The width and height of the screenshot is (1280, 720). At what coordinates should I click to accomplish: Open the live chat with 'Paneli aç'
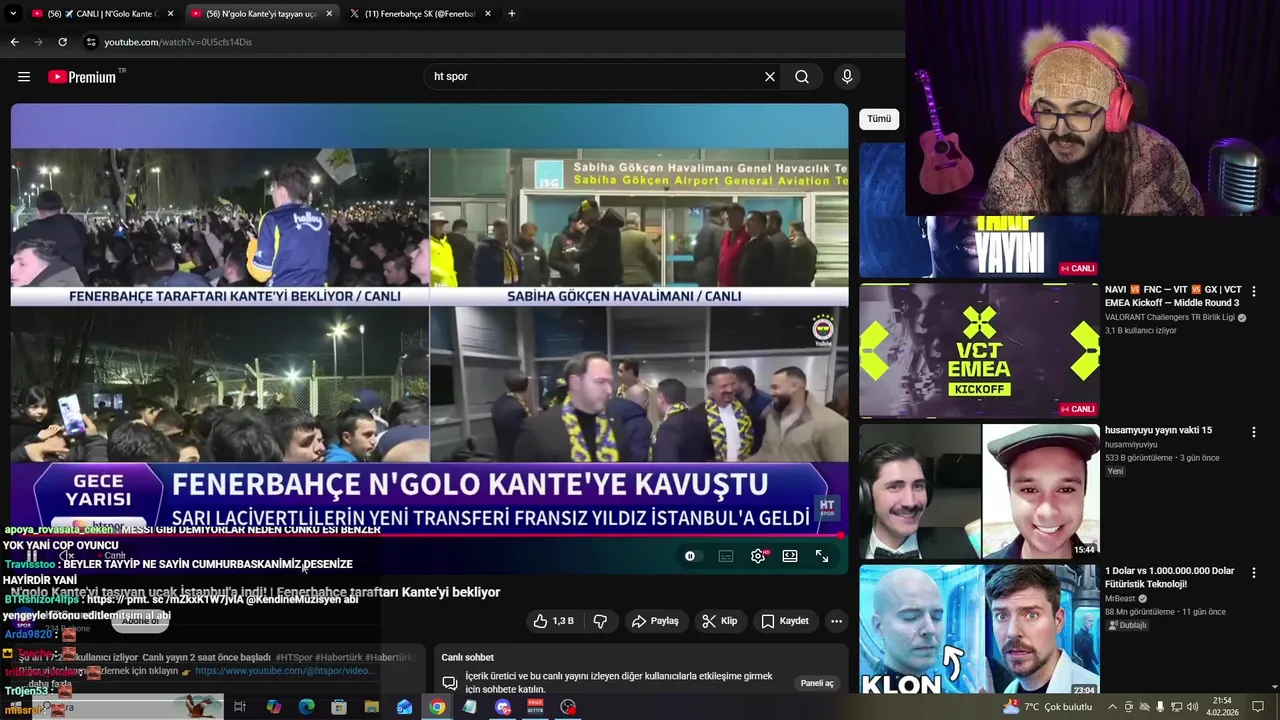tap(817, 683)
